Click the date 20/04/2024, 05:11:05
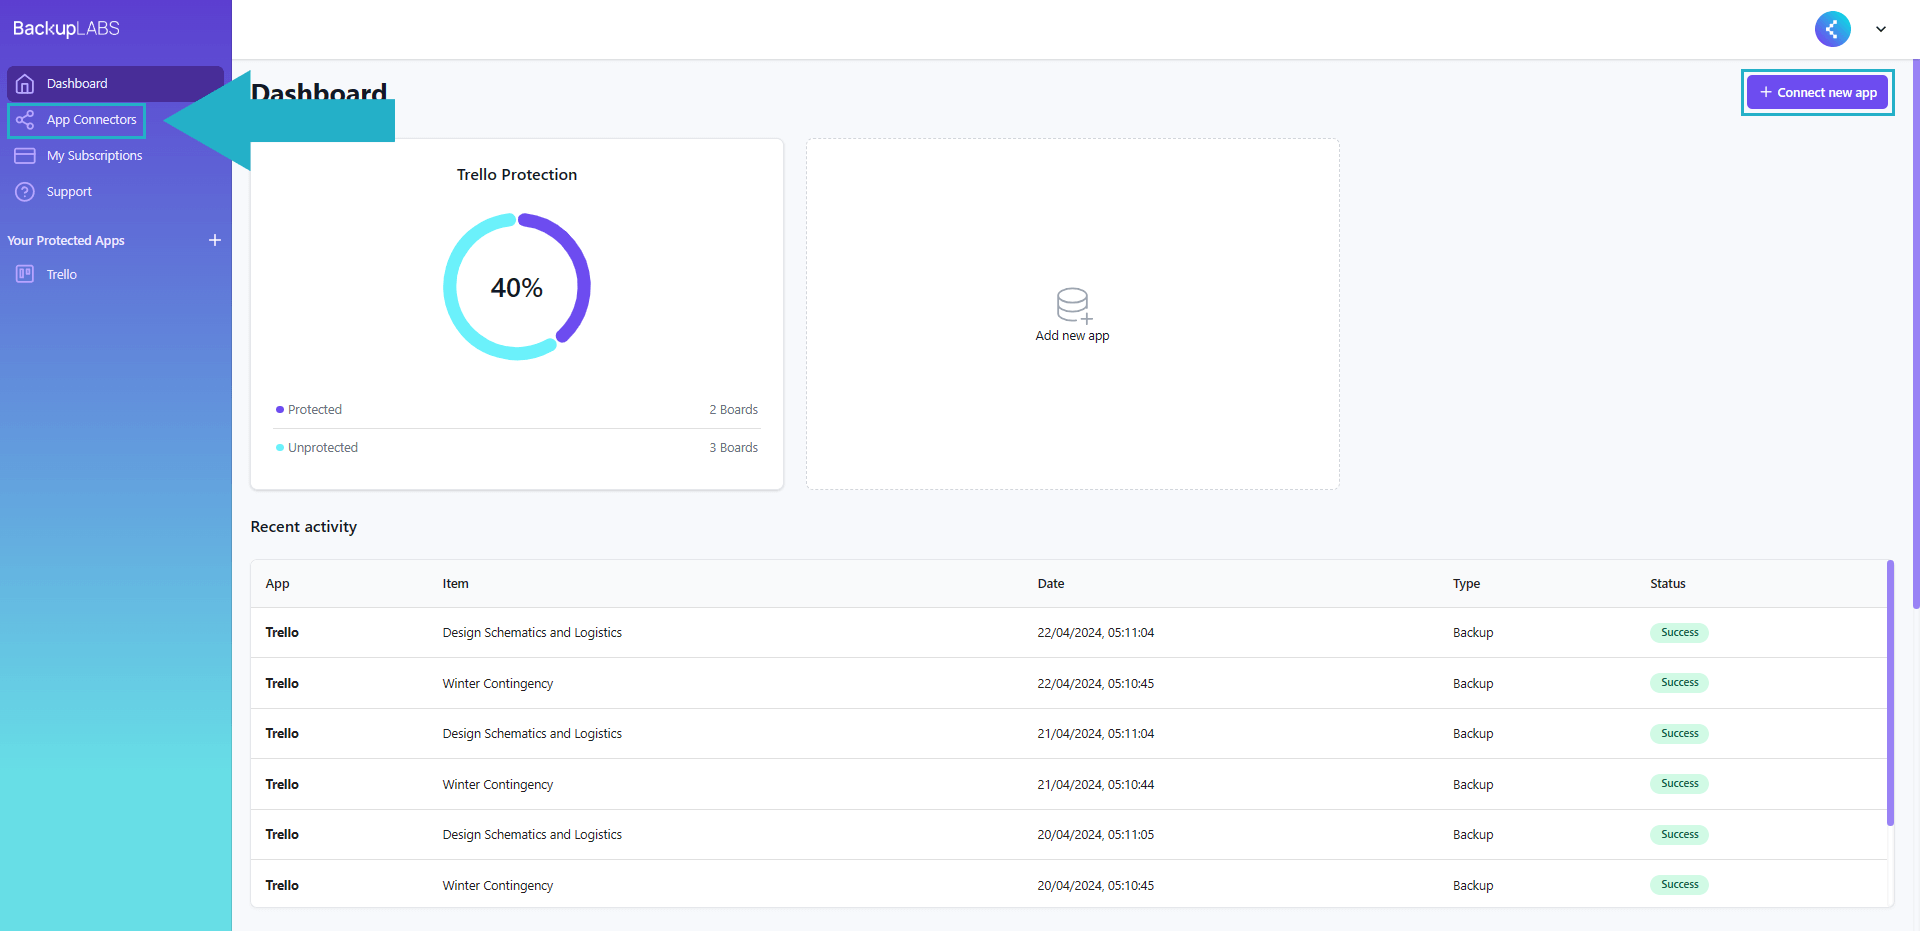Screen dimensions: 1920x931 click(x=1095, y=835)
